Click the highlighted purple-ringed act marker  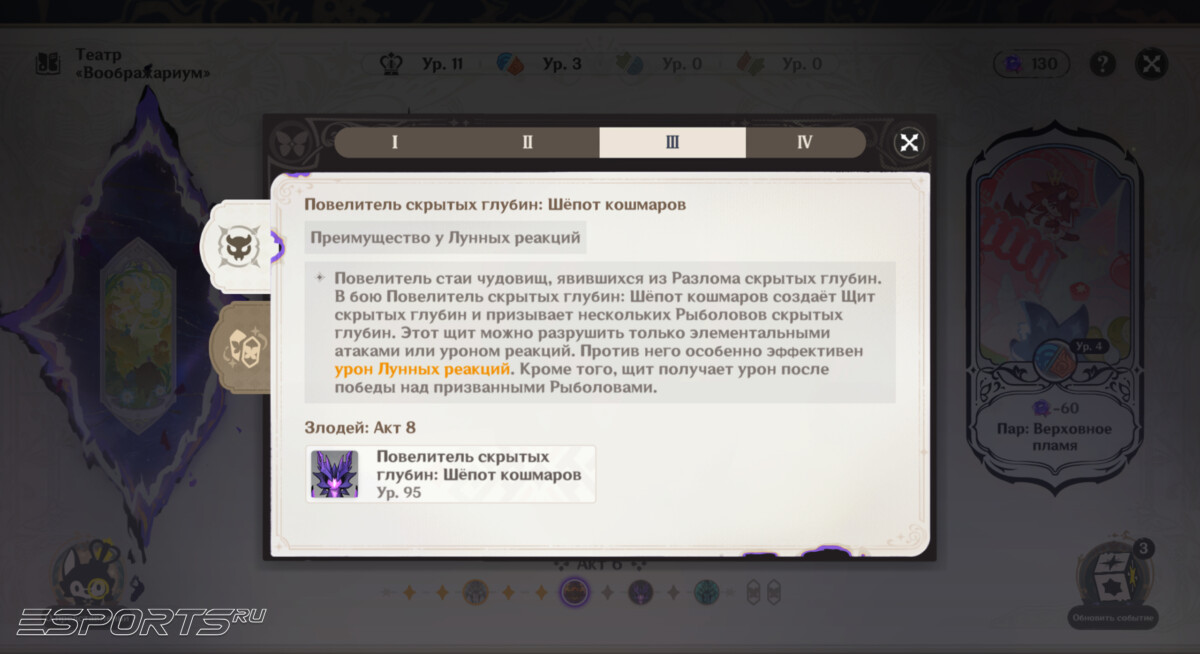574,592
